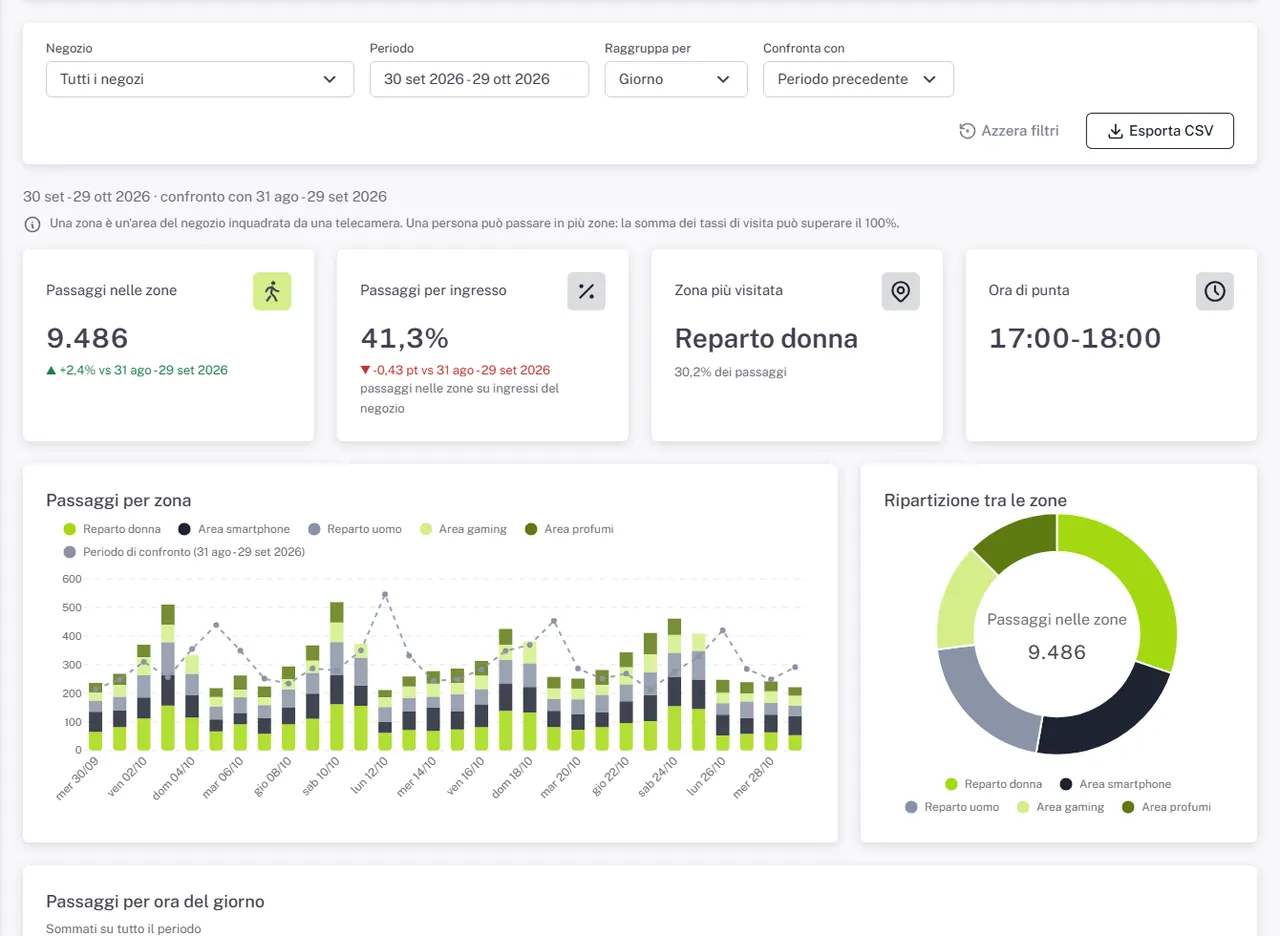Screen dimensions: 1280x936
Task: Open the Confronta con "Periodo precedente" dropdown
Action: (858, 79)
